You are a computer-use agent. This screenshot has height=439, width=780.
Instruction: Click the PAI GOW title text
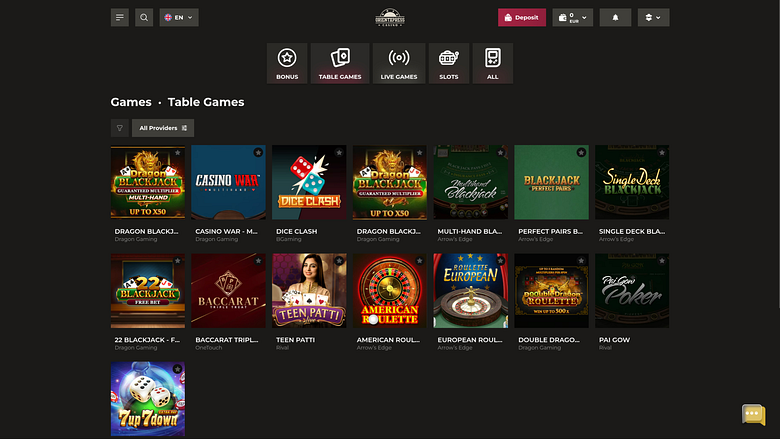[x=614, y=340]
